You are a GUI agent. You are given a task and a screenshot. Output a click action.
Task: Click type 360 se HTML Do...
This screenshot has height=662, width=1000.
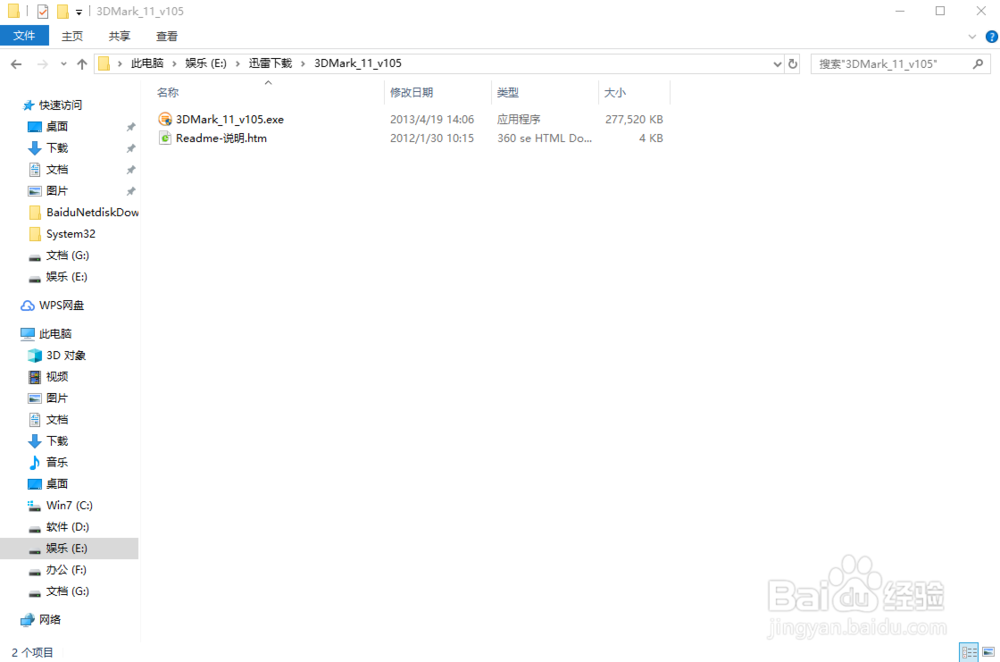(544, 138)
